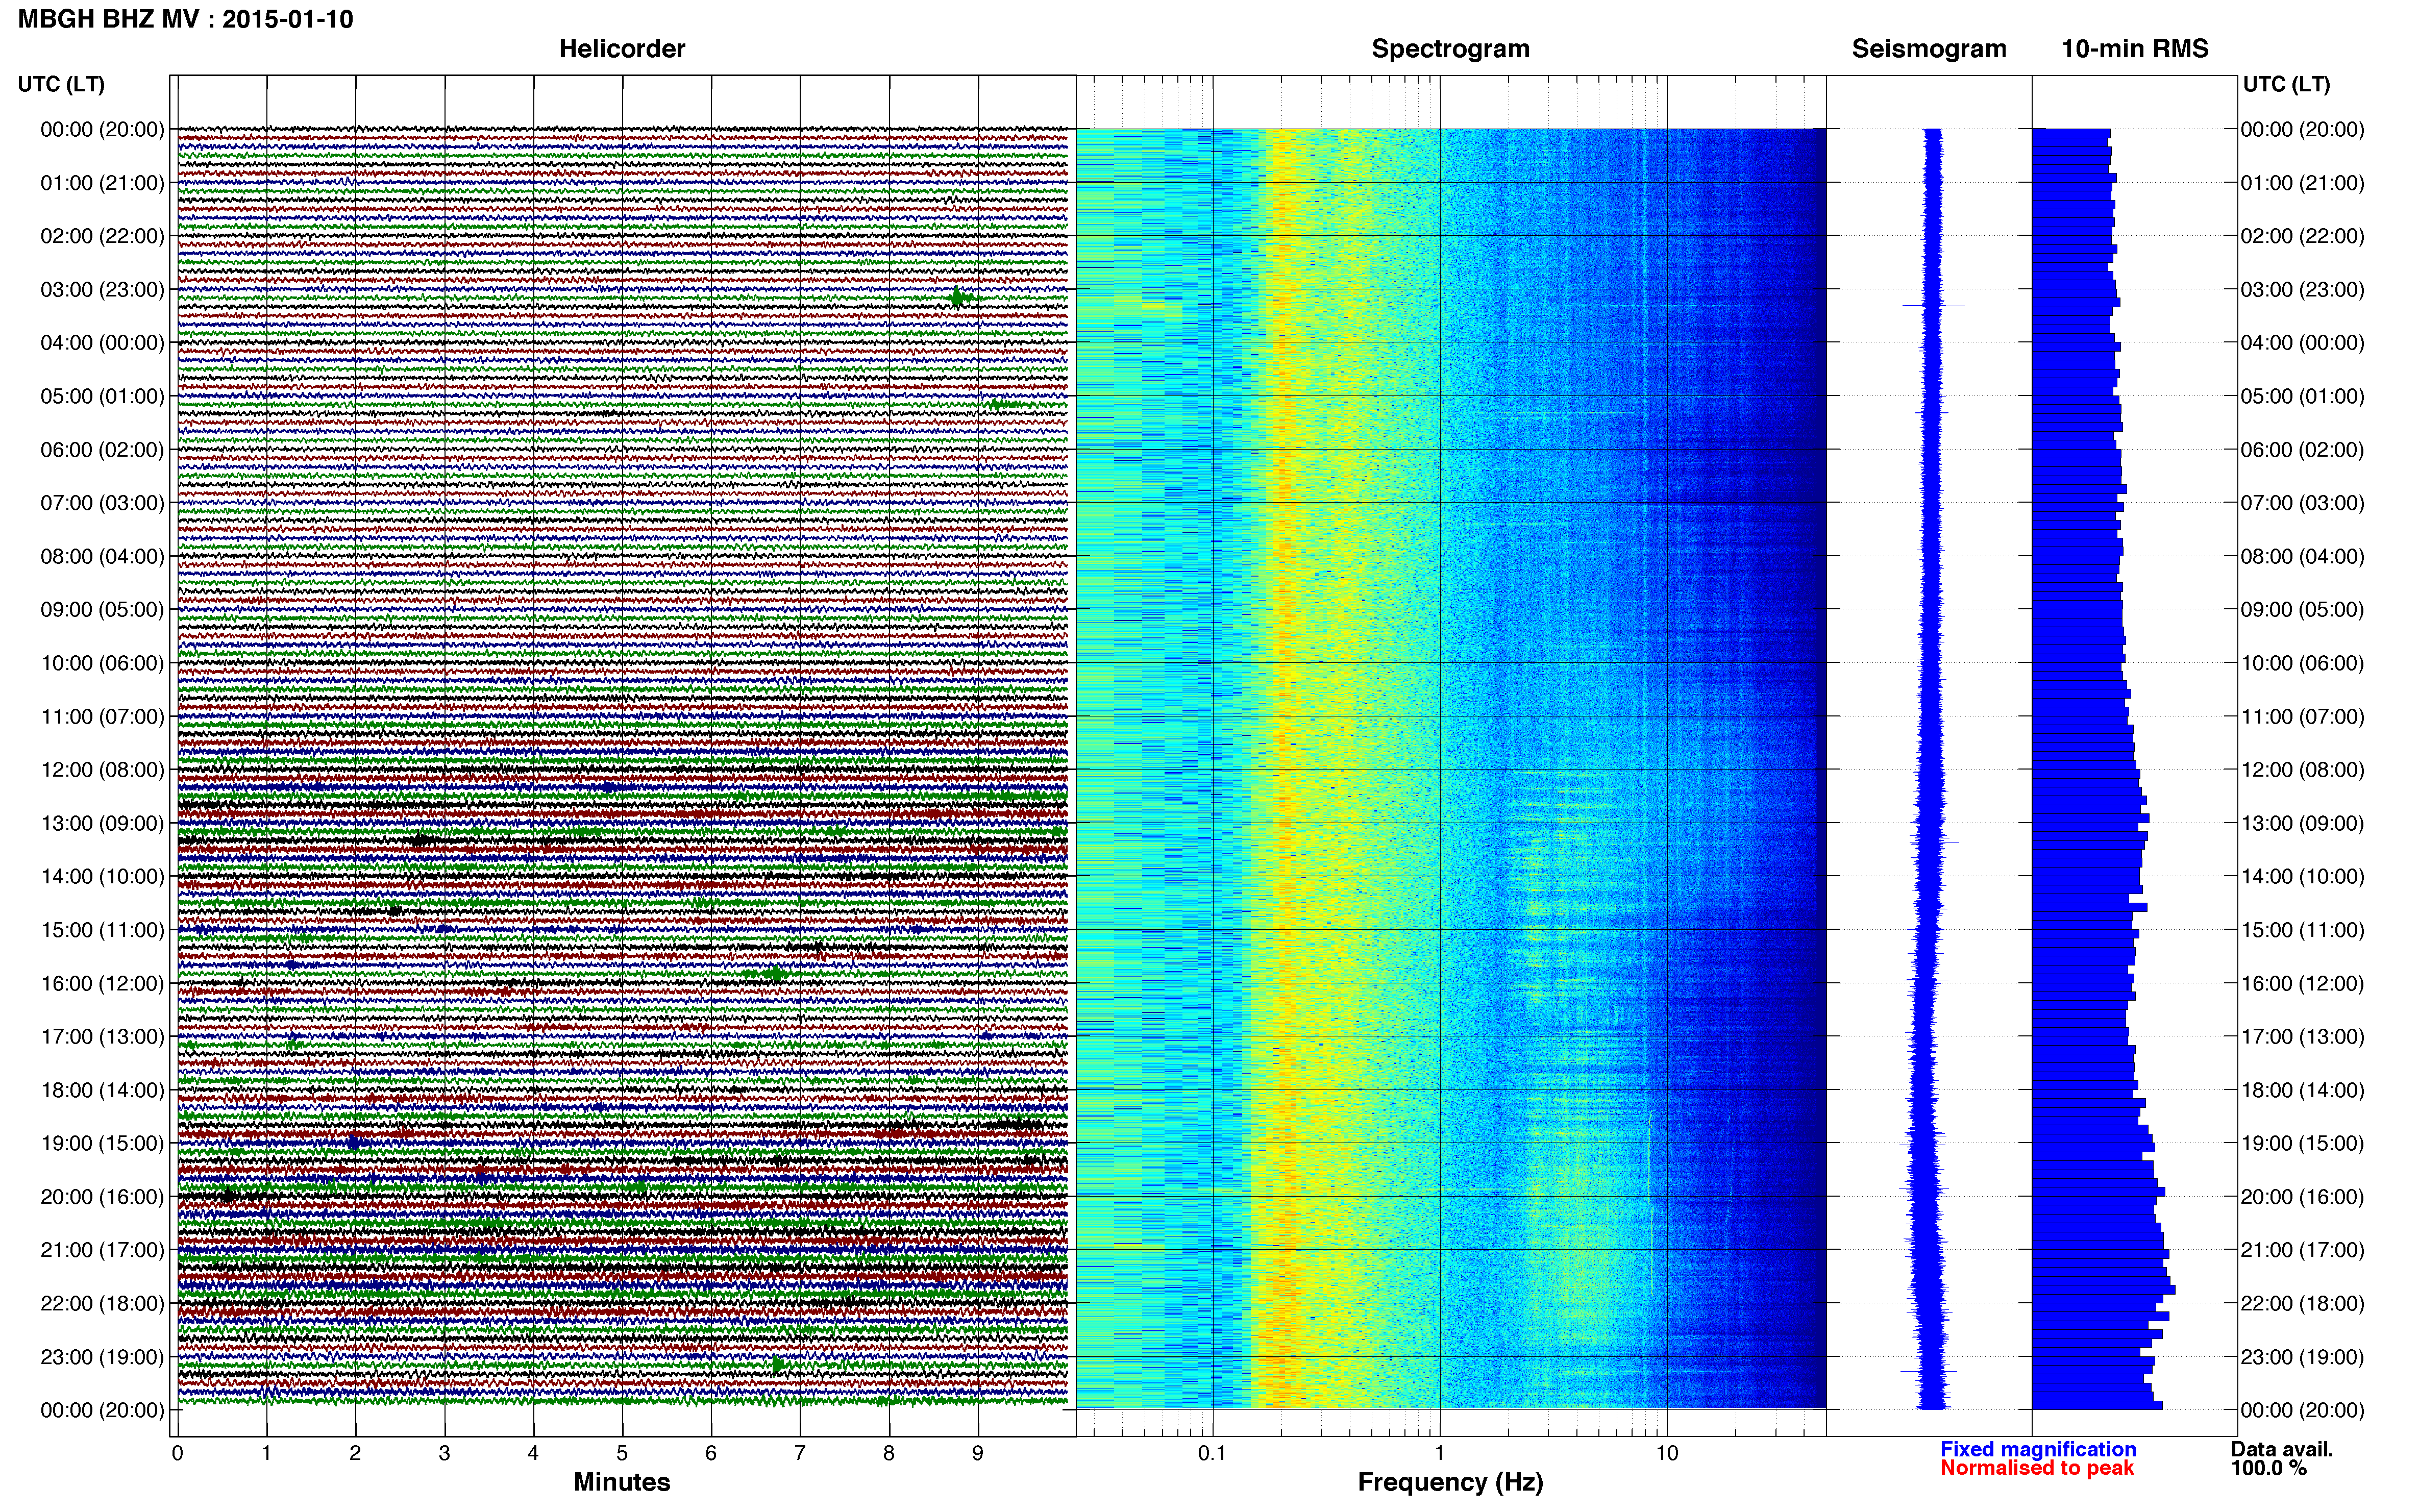Click the '100.0 %' availability value
The width and height of the screenshot is (2419, 1512).
pyautogui.click(x=2268, y=1468)
